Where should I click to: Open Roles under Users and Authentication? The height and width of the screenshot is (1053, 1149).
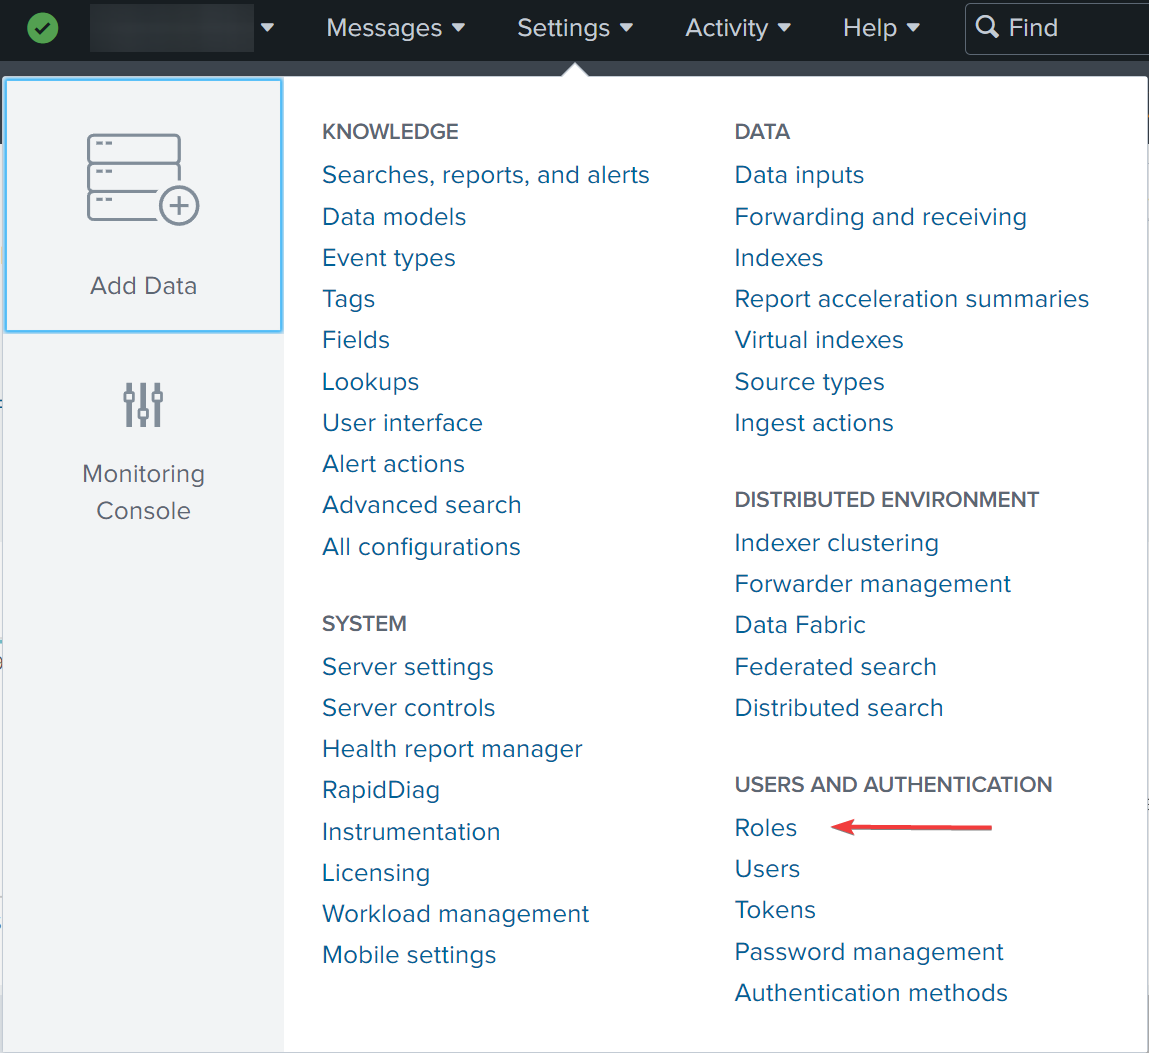click(766, 828)
